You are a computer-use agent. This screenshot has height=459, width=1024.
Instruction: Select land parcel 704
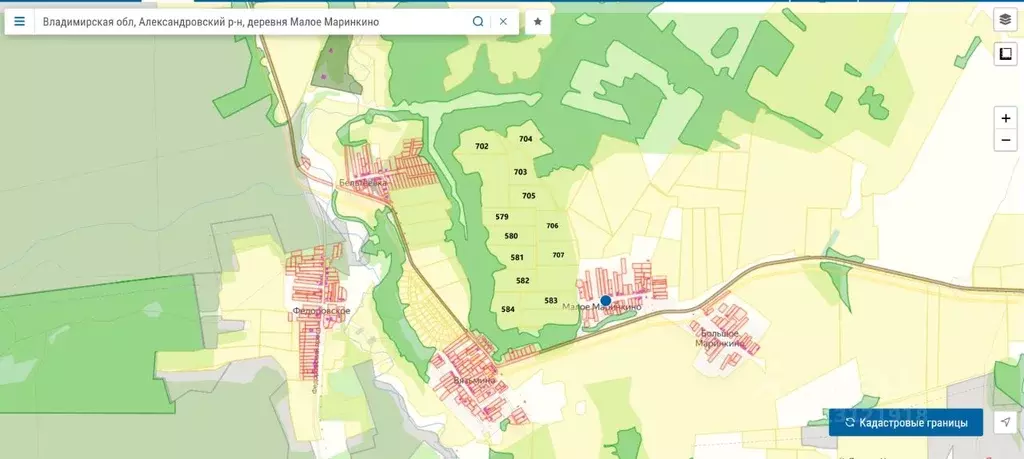point(526,139)
